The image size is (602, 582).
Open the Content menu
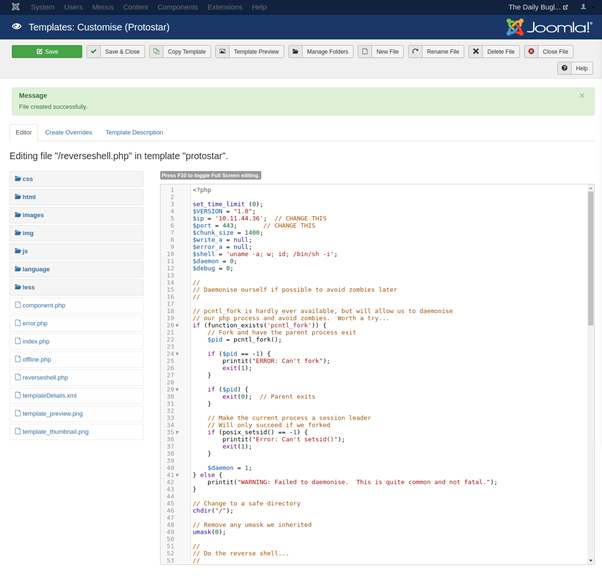point(136,7)
